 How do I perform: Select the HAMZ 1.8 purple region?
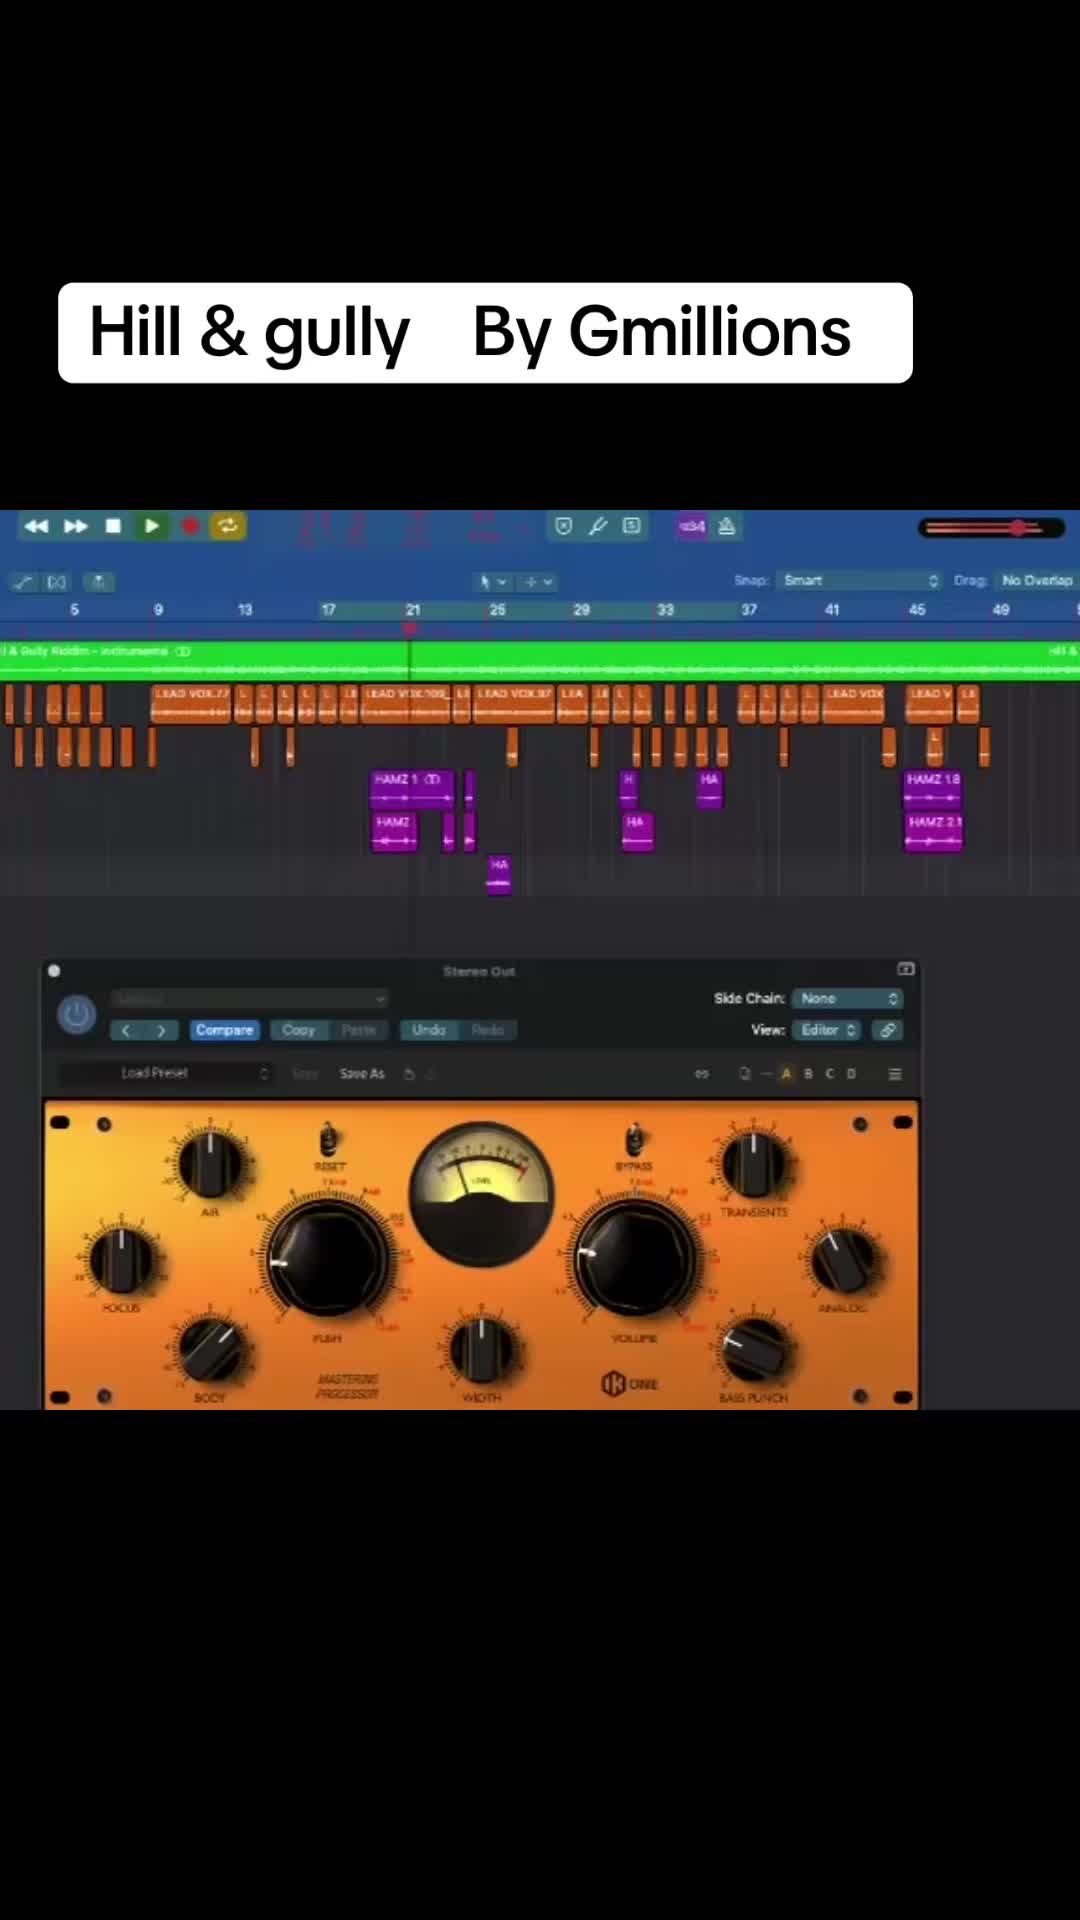coord(932,788)
